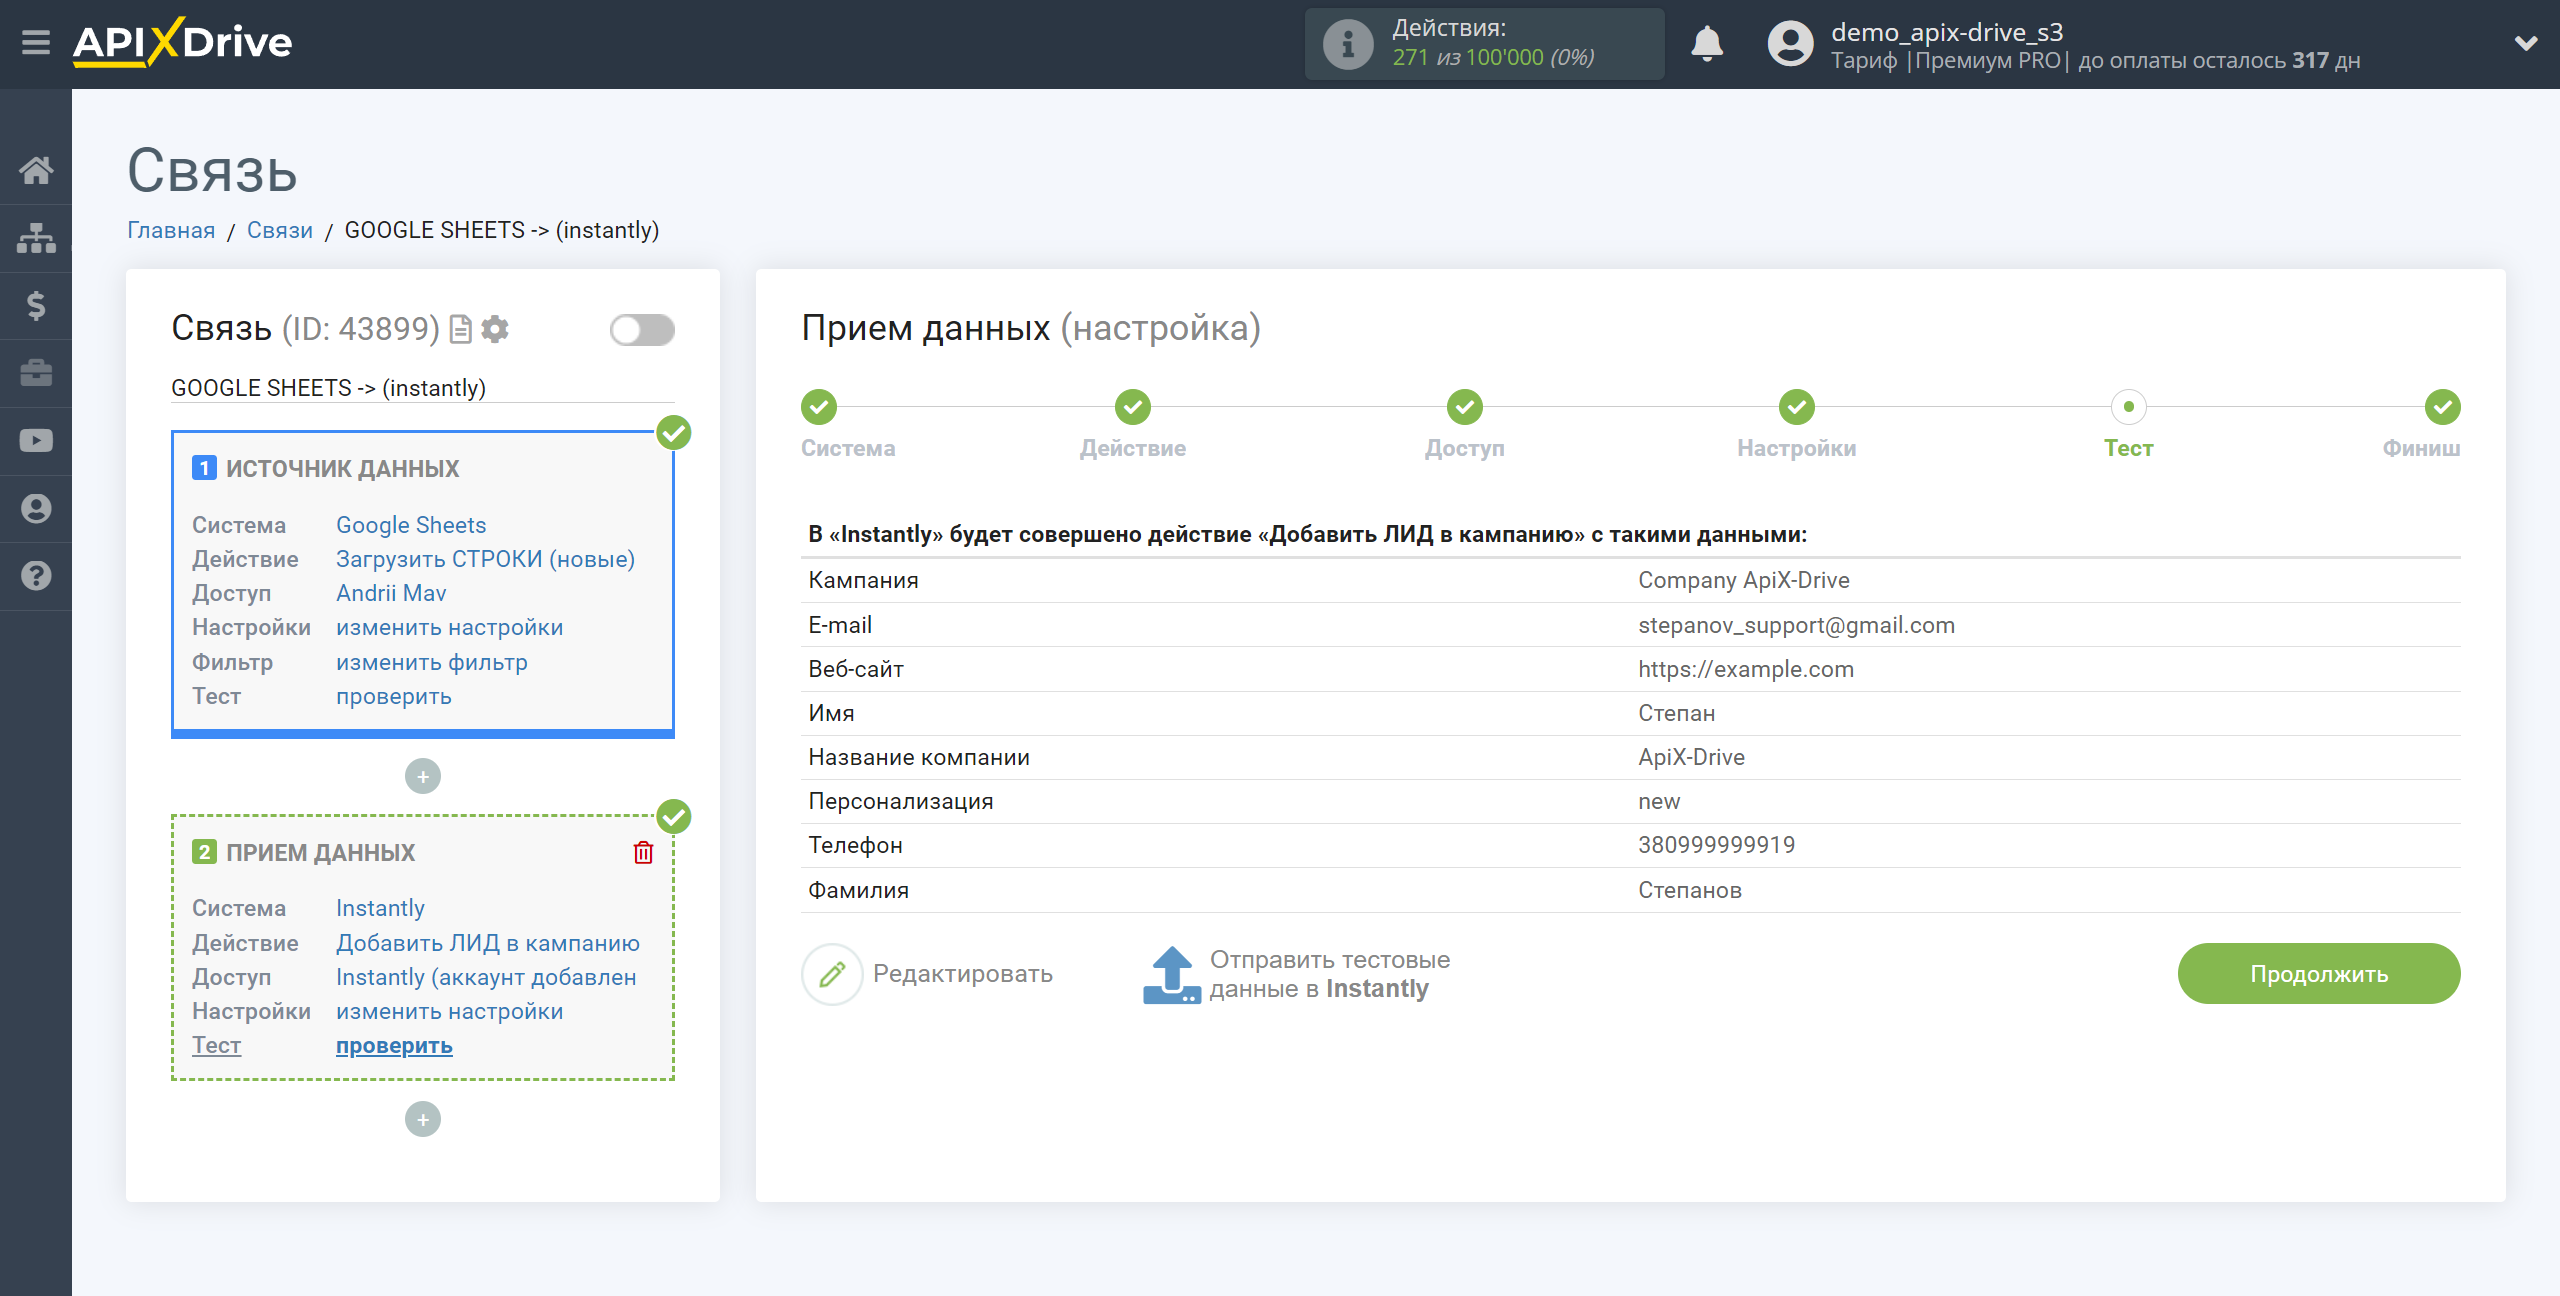
Task: Click ИСТОЧНИК ДАННЫХ header
Action: [342, 469]
